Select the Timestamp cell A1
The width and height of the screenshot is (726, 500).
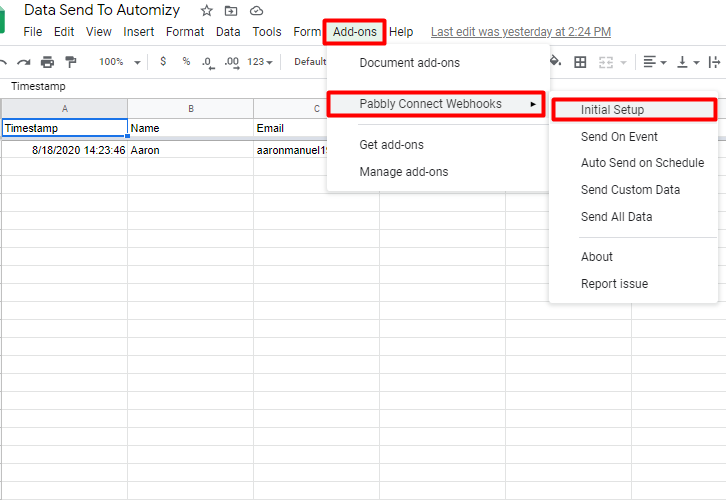point(65,128)
